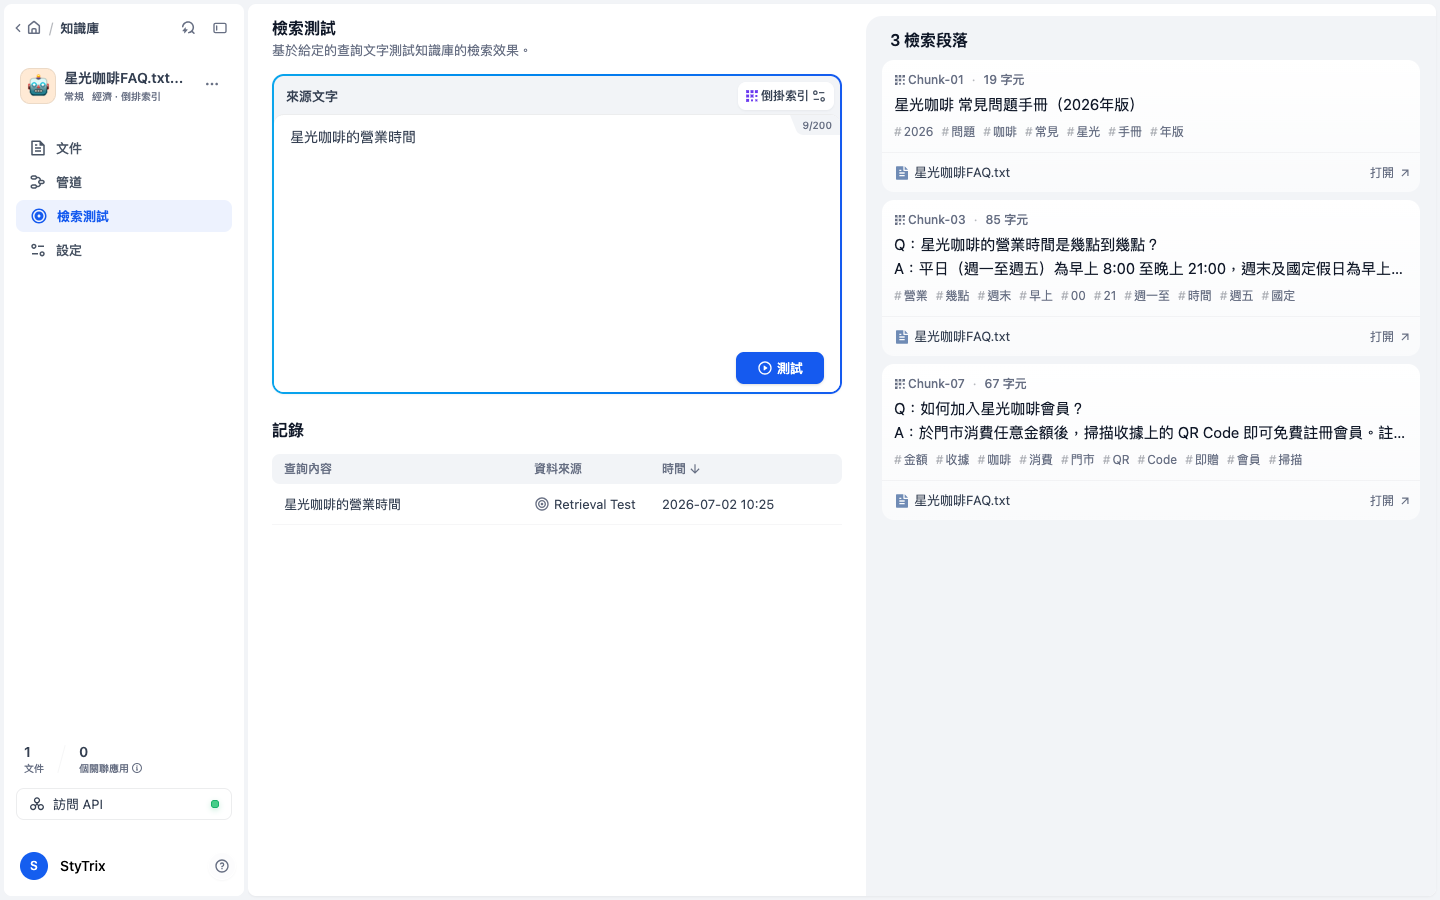The width and height of the screenshot is (1440, 900).
Task: Select the 星光咖啡的營業時間 record row
Action: (x=557, y=505)
